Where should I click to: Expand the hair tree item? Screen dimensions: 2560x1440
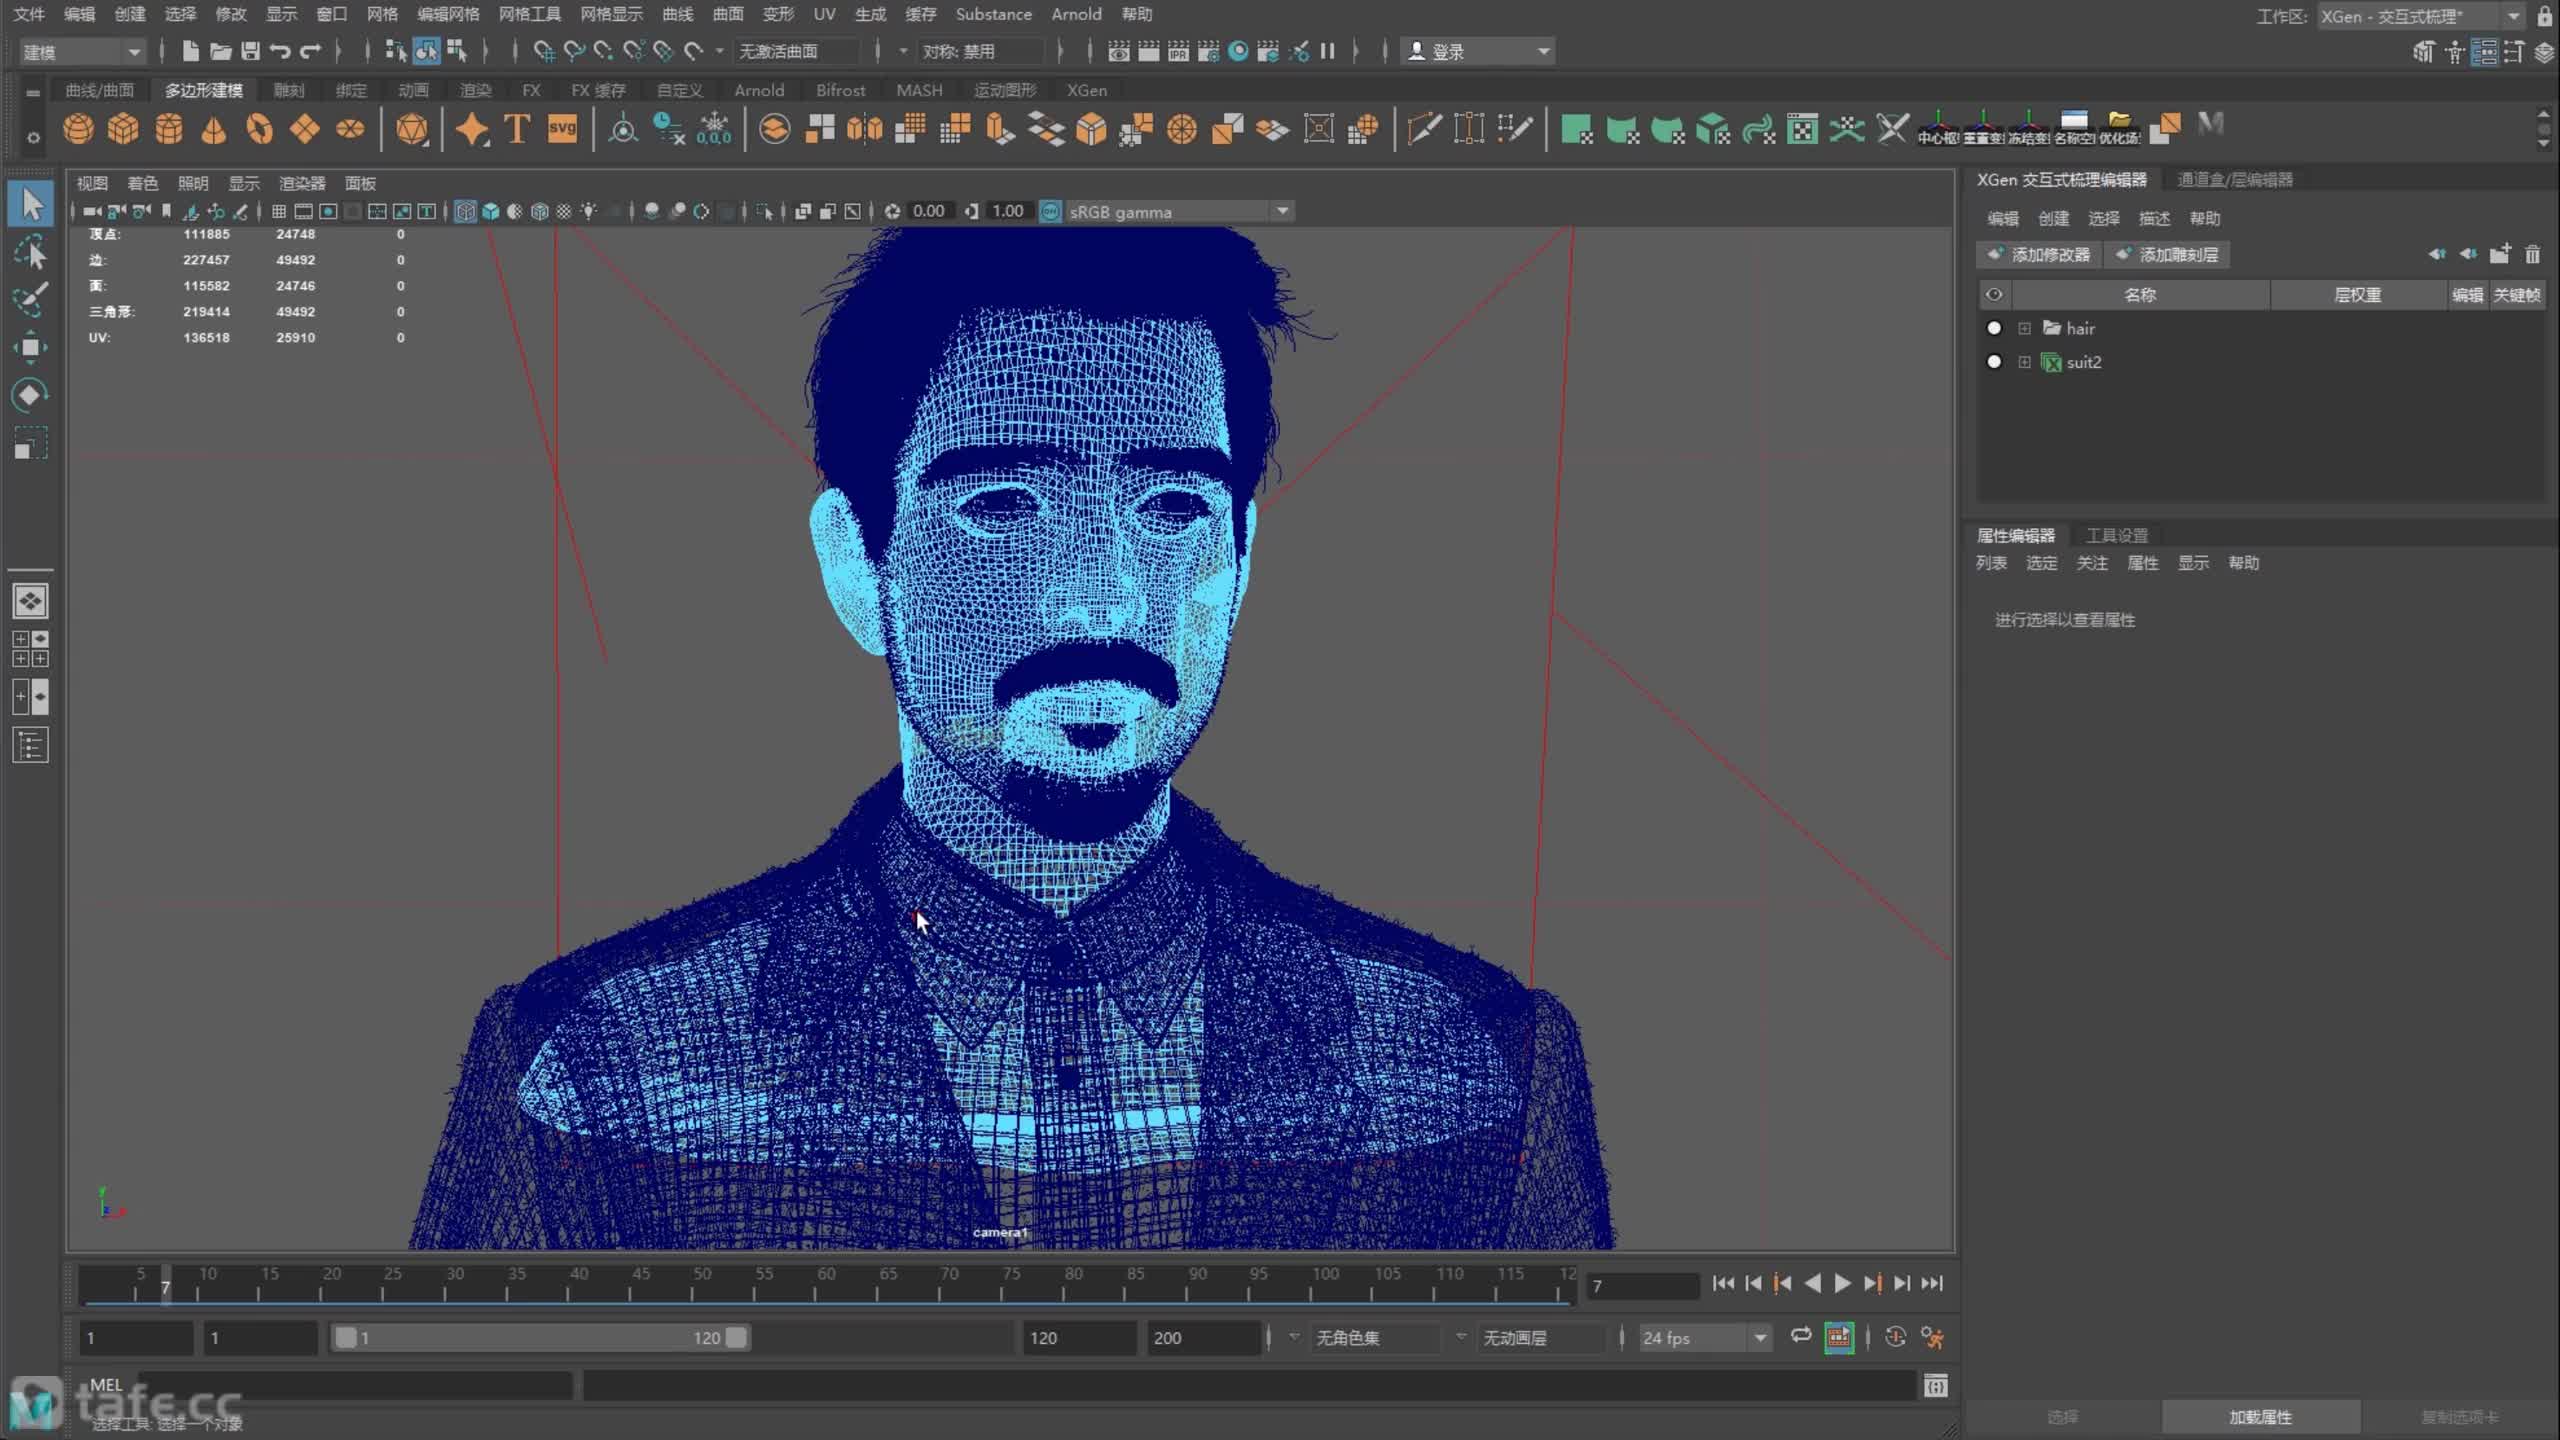point(2024,328)
